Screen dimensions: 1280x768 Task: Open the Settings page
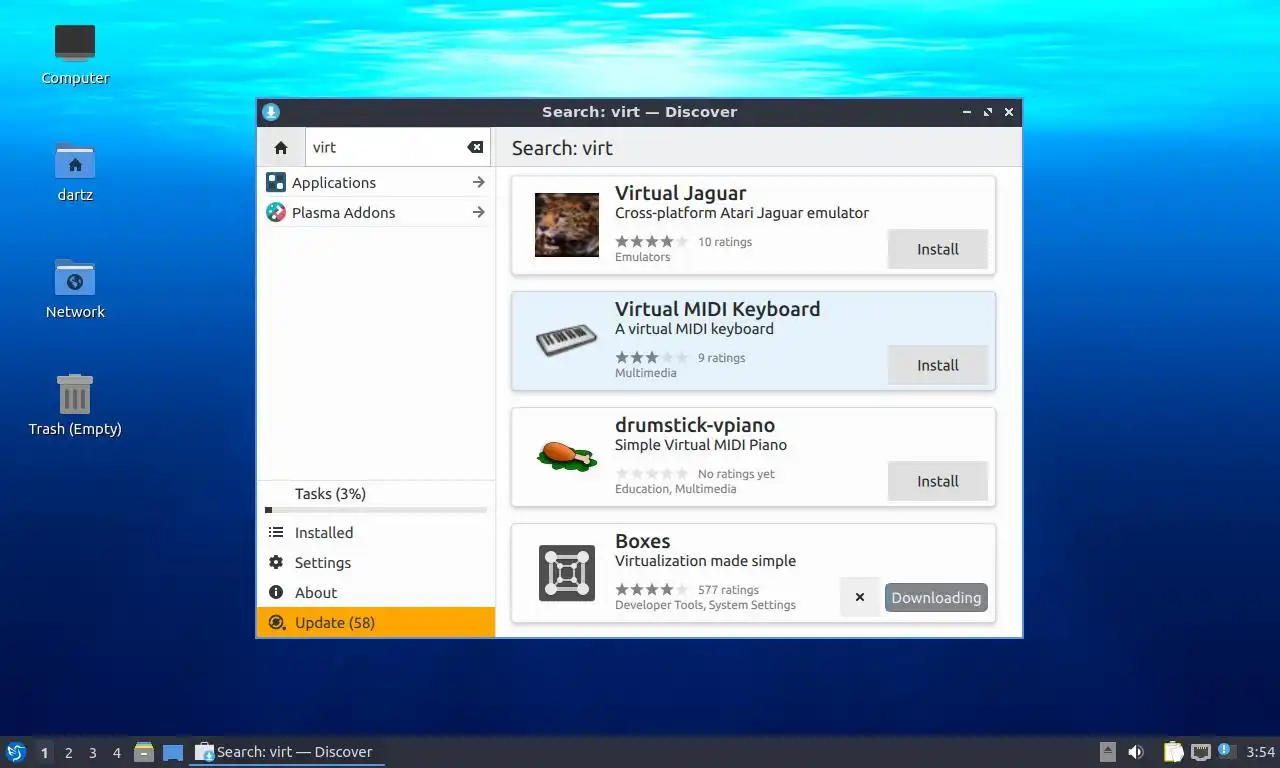pos(376,562)
